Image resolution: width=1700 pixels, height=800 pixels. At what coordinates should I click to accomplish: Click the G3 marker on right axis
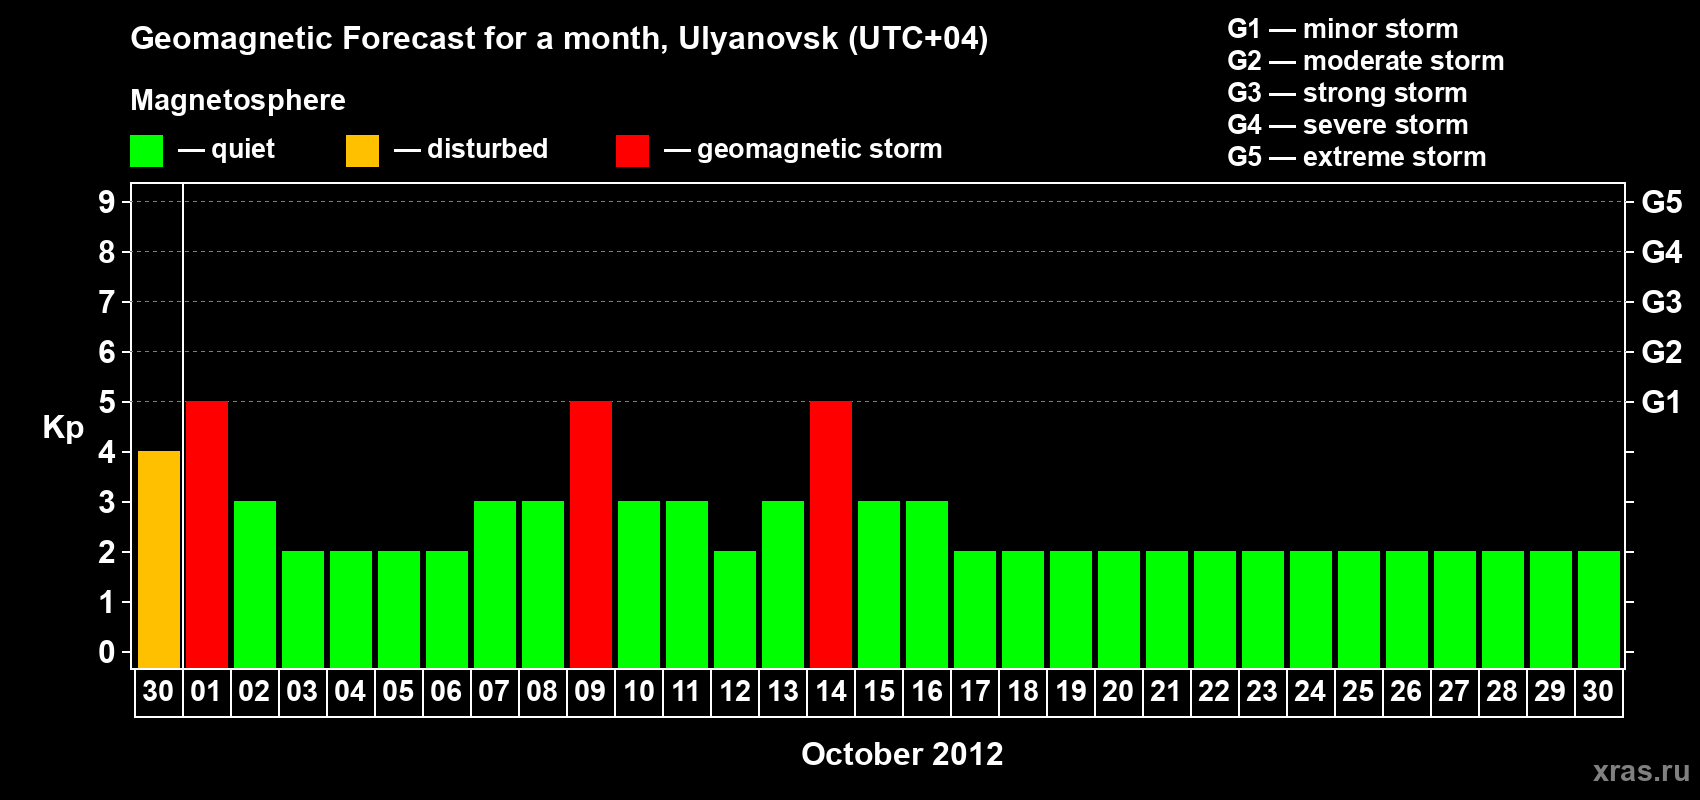(1662, 302)
